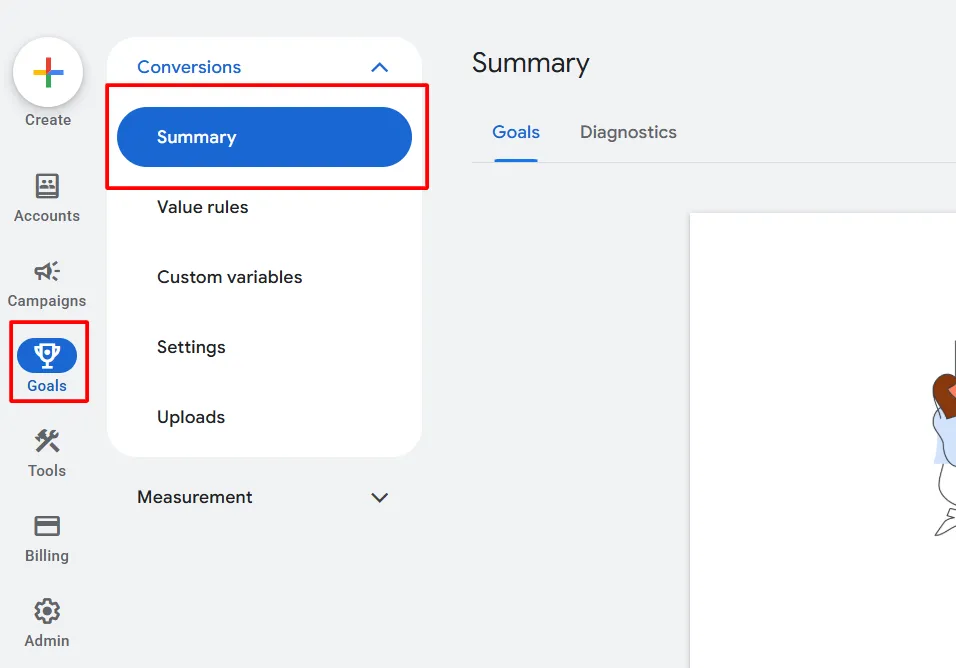Click the Measurement section label text
This screenshot has height=668, width=956.
[195, 497]
